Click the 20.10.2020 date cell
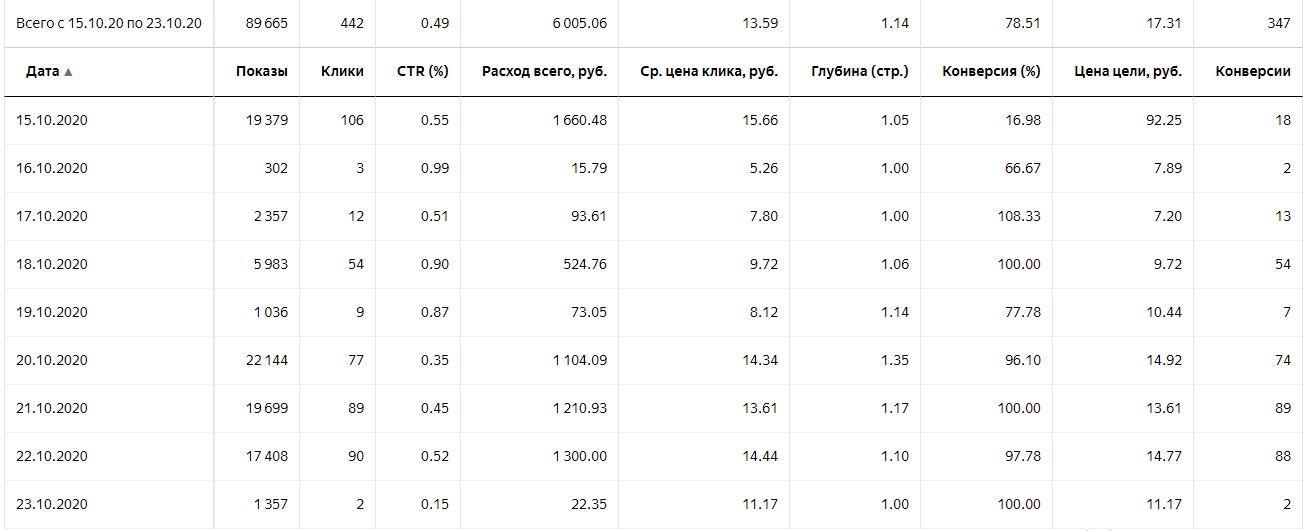This screenshot has width=1303, height=531. point(52,360)
